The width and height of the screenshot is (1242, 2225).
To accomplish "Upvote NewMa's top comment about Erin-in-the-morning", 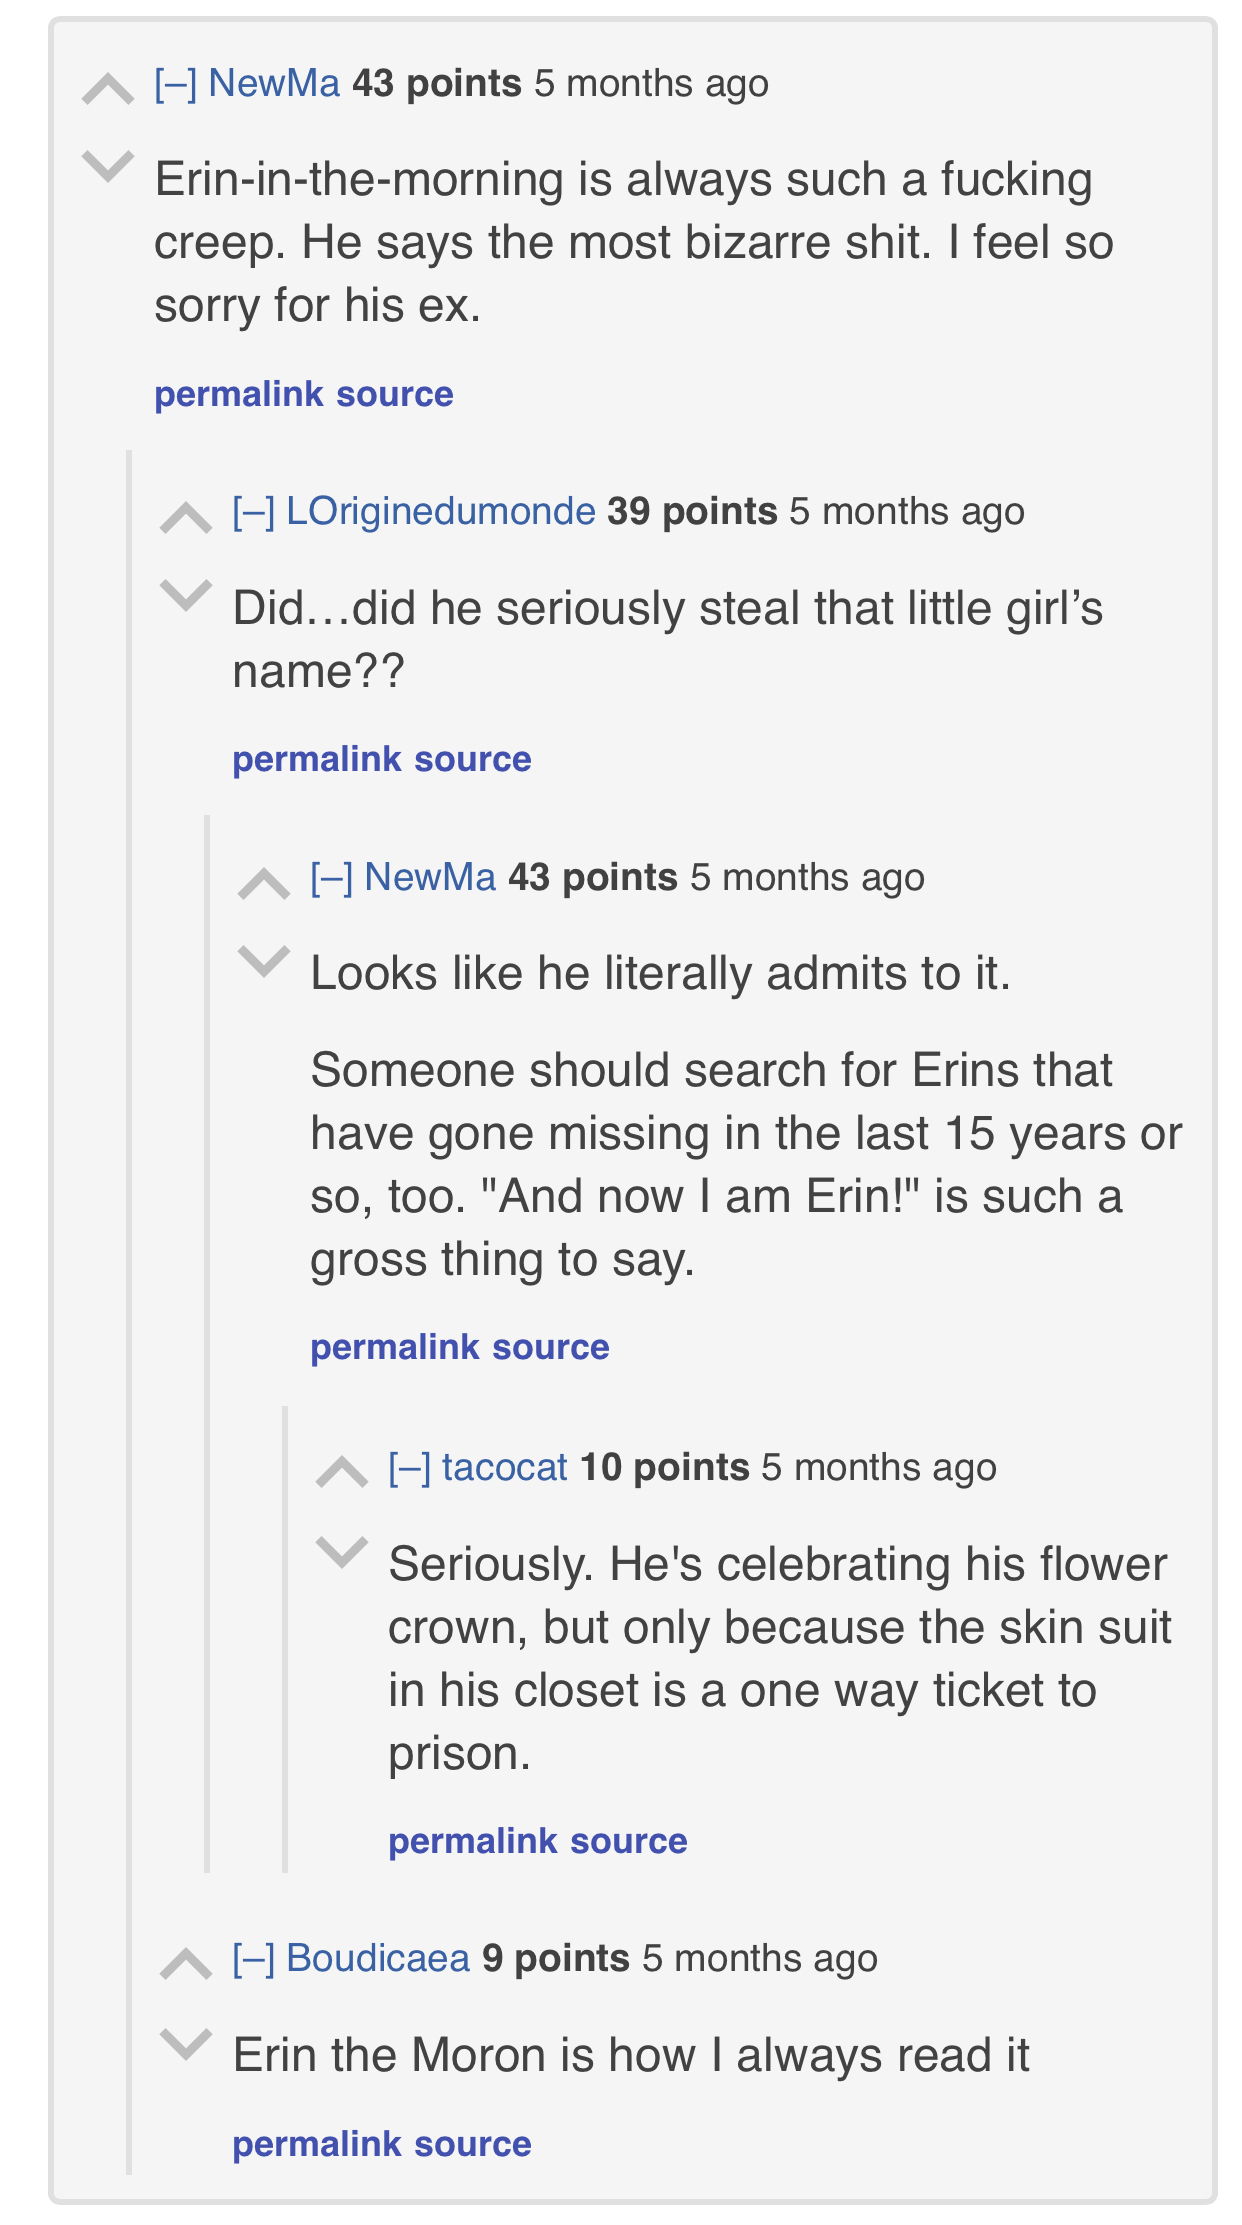I will coord(108,90).
